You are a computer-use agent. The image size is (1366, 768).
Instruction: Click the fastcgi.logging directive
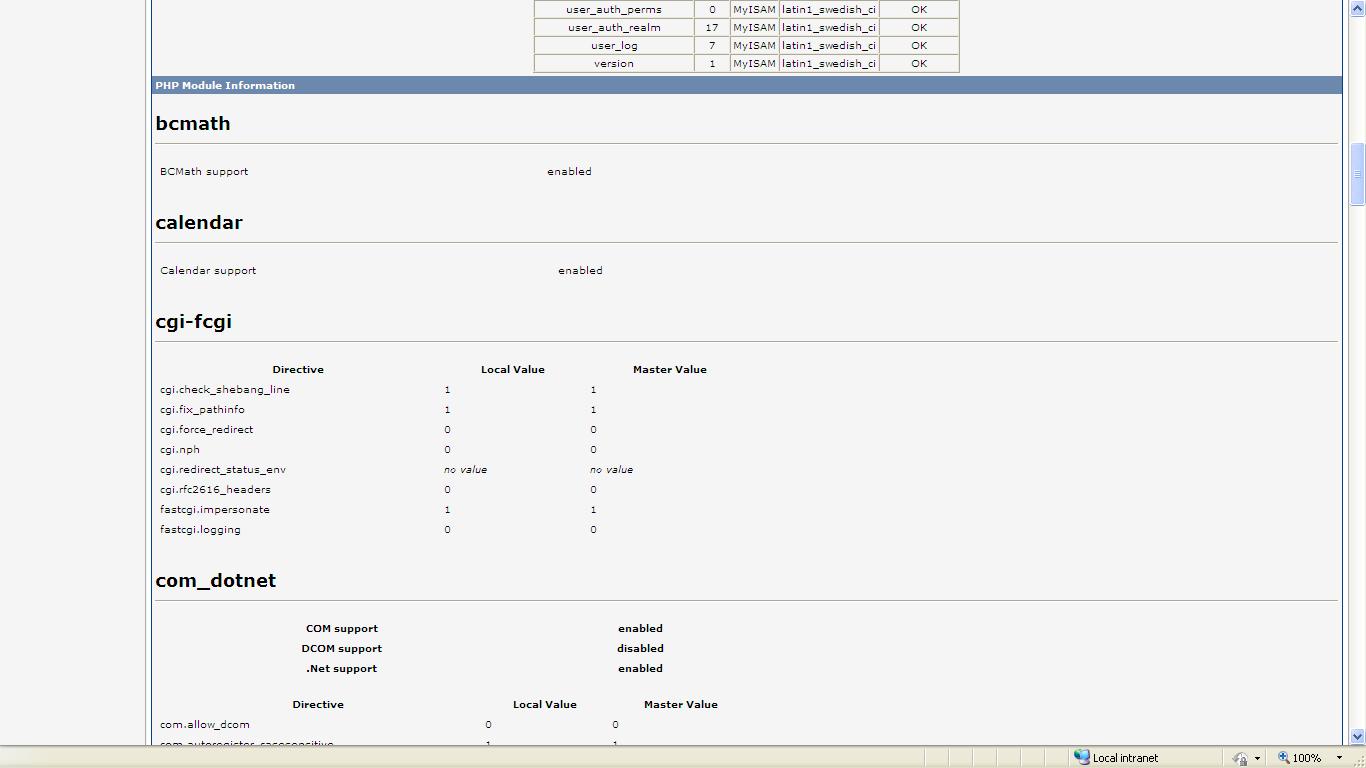[200, 529]
